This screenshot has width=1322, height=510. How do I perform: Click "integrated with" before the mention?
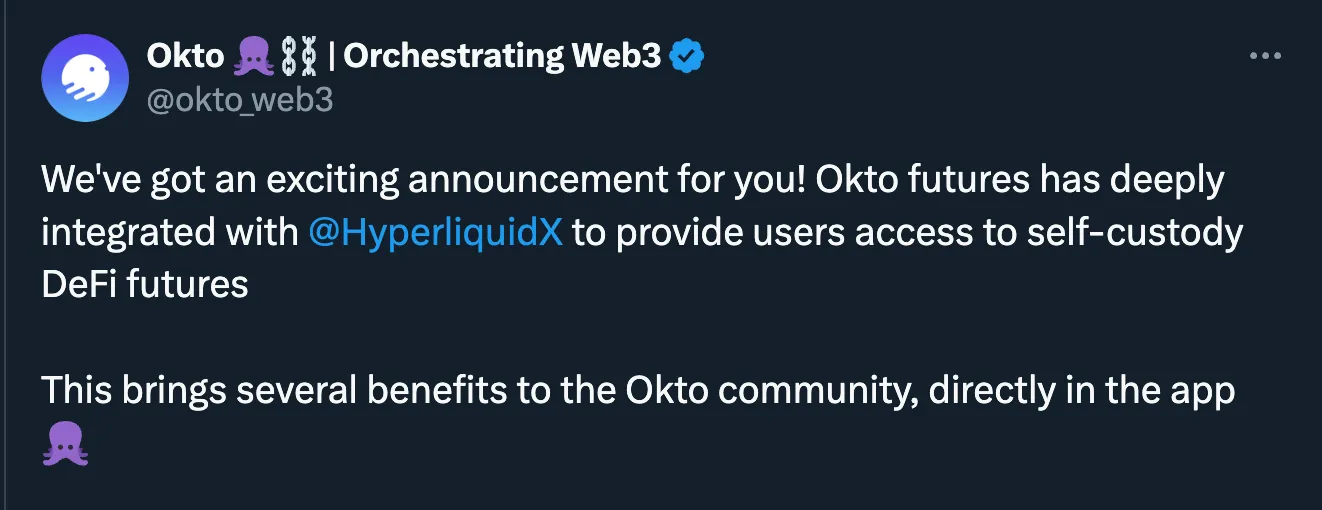tap(170, 232)
